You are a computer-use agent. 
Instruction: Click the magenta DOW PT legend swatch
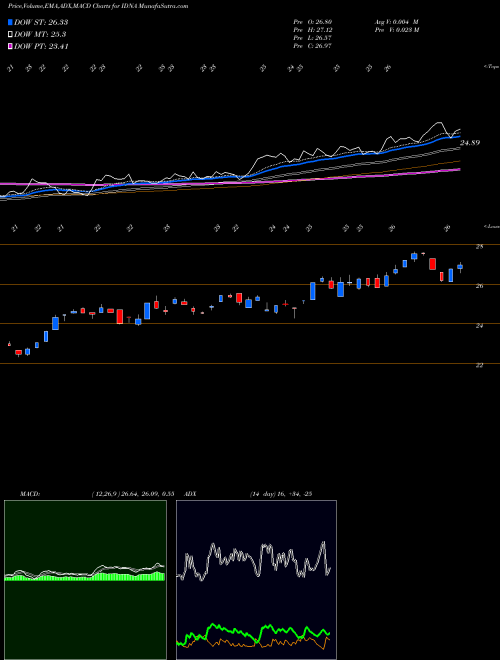tap(10, 46)
